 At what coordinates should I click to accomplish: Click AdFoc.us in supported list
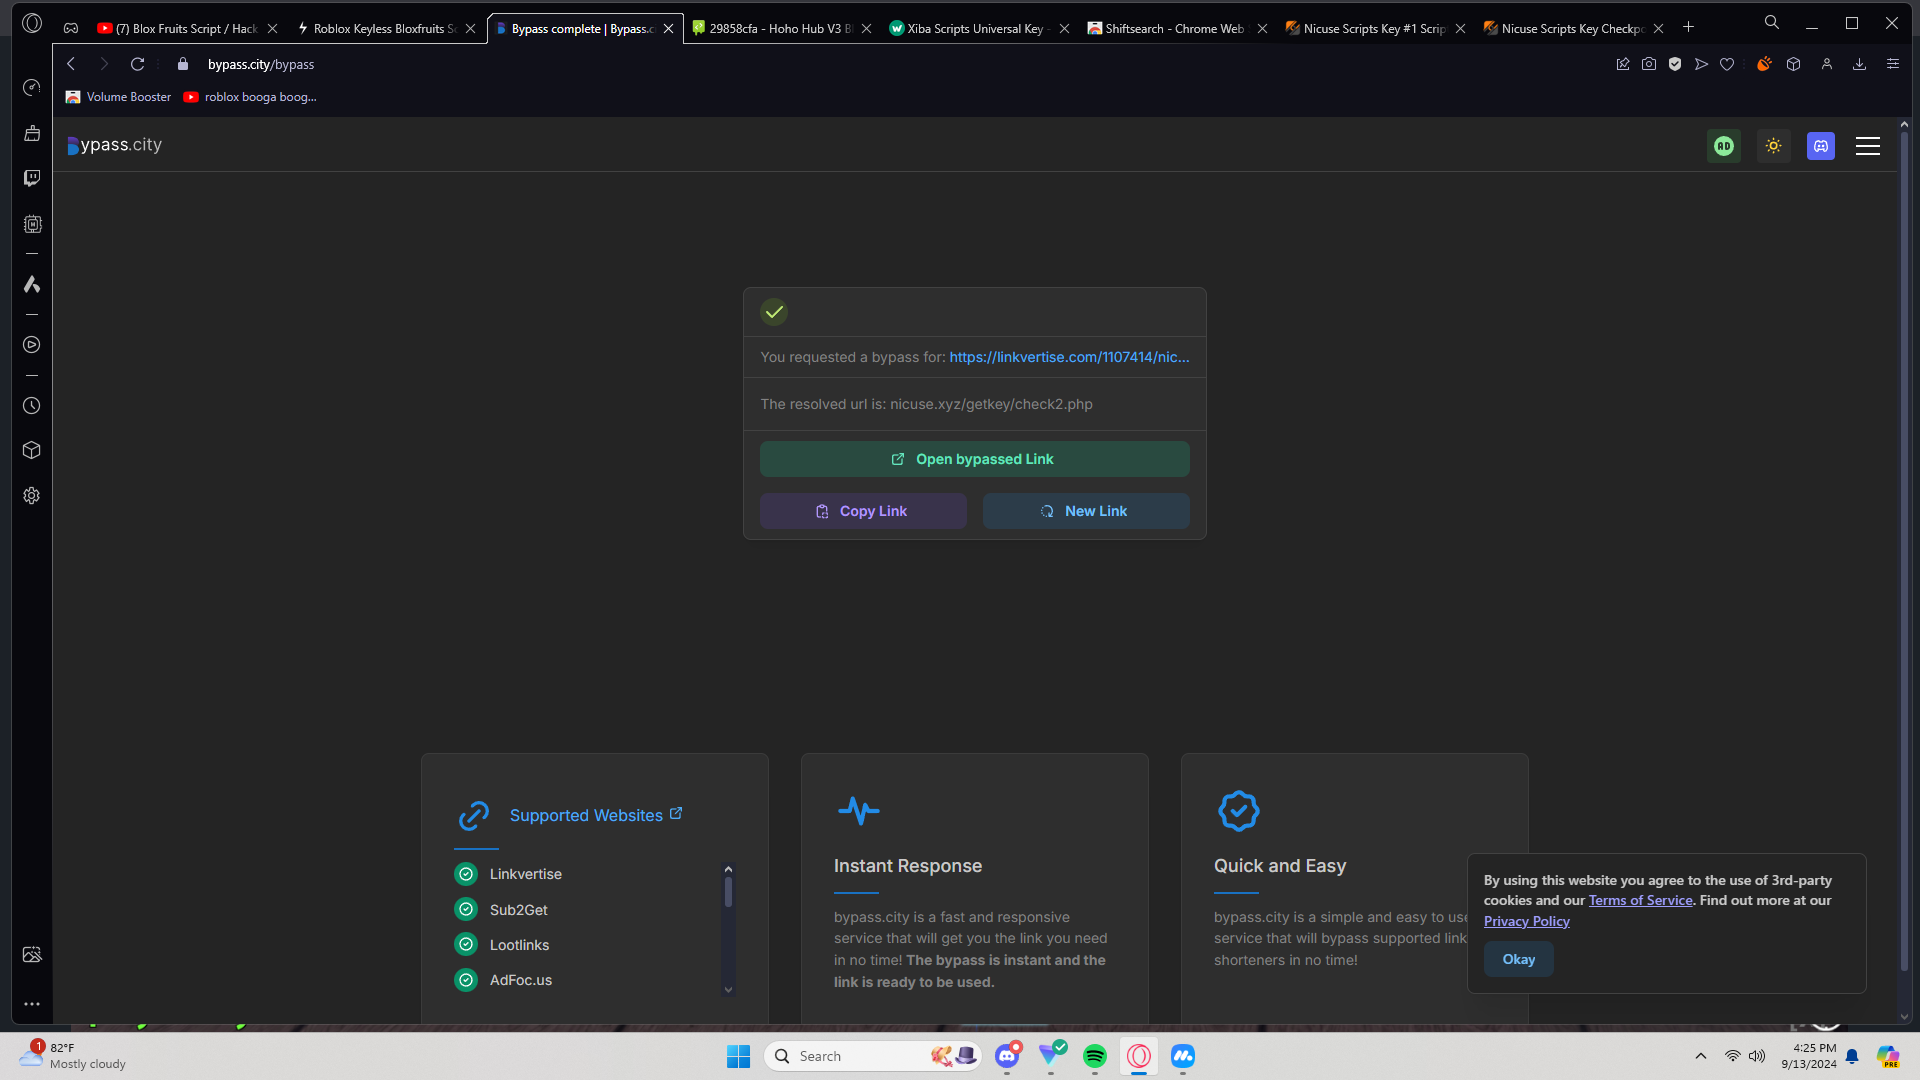(x=520, y=980)
